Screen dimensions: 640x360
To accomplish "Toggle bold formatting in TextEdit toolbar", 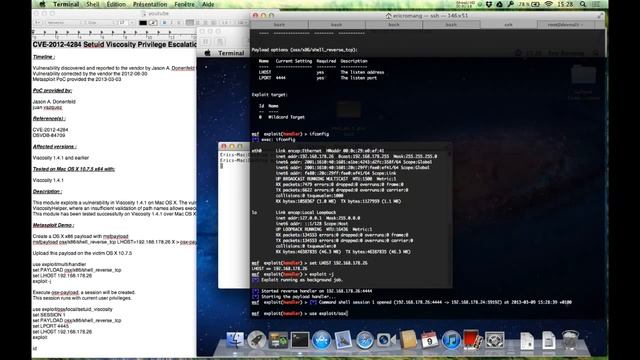I will [164, 23].
